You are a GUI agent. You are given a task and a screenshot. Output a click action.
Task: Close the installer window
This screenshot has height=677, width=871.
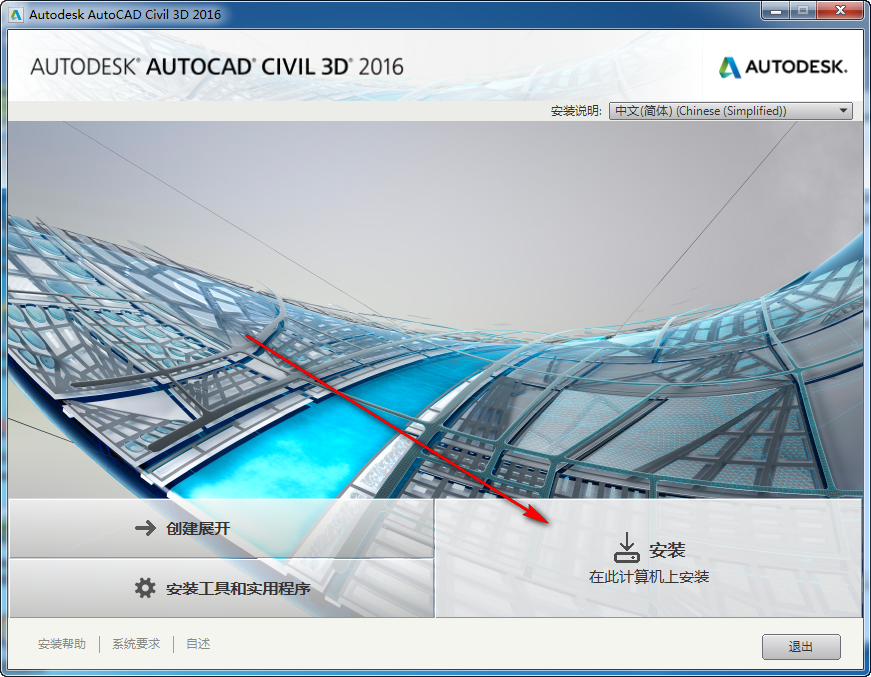click(x=841, y=11)
